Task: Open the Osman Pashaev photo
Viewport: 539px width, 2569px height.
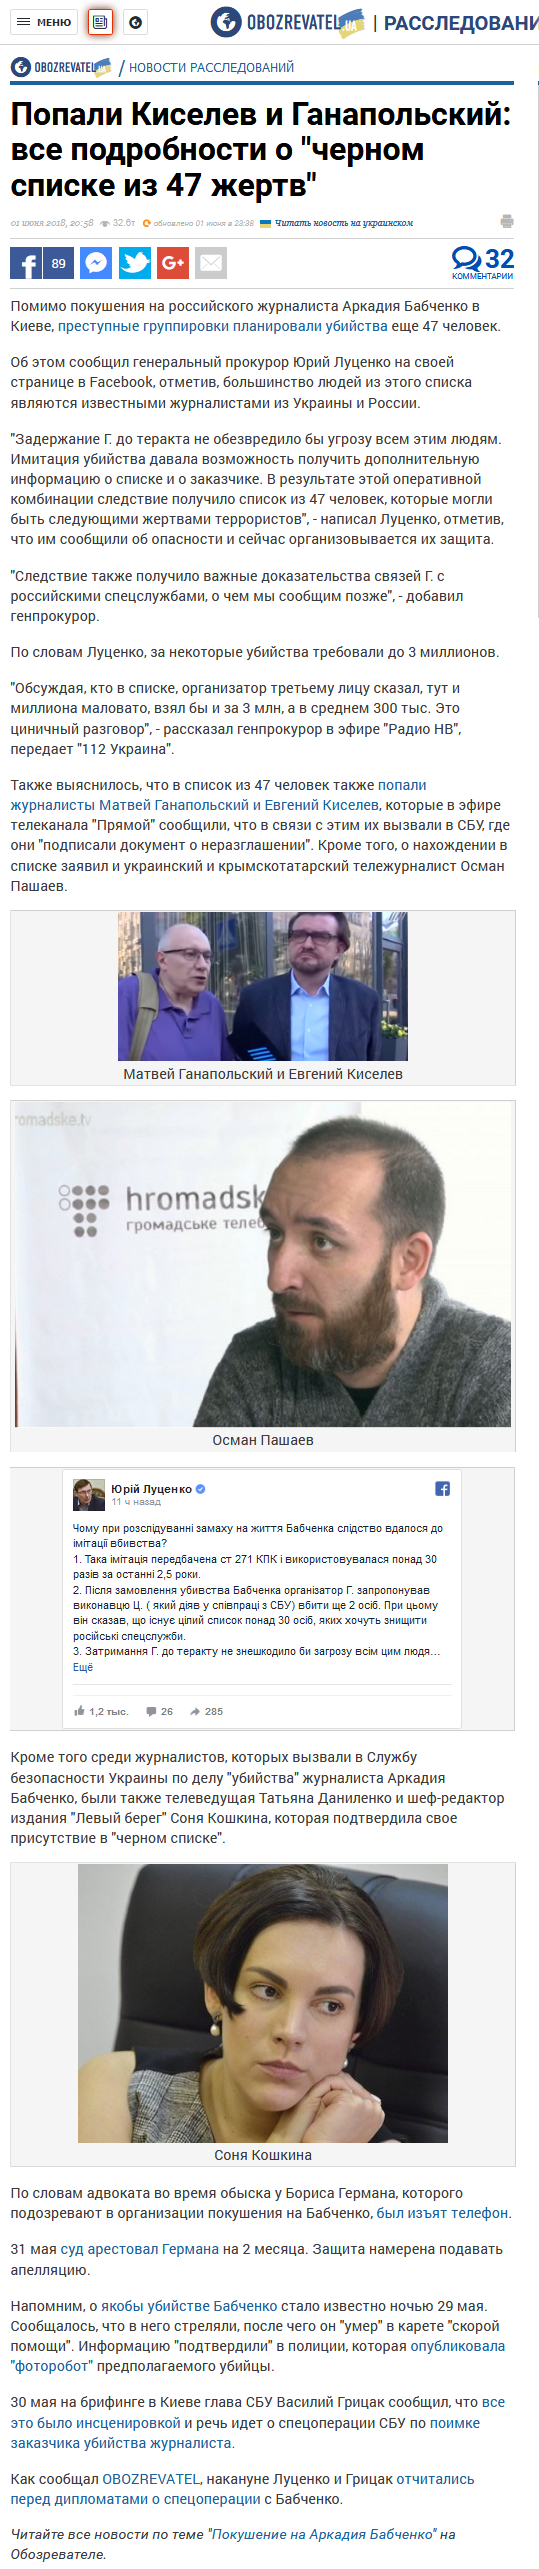Action: tap(263, 1265)
